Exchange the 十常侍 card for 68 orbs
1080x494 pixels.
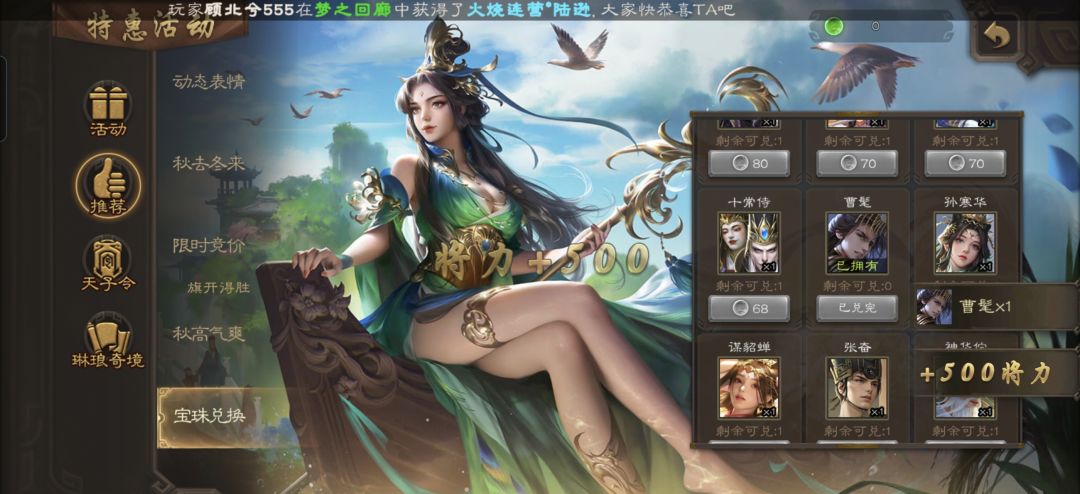[x=749, y=308]
